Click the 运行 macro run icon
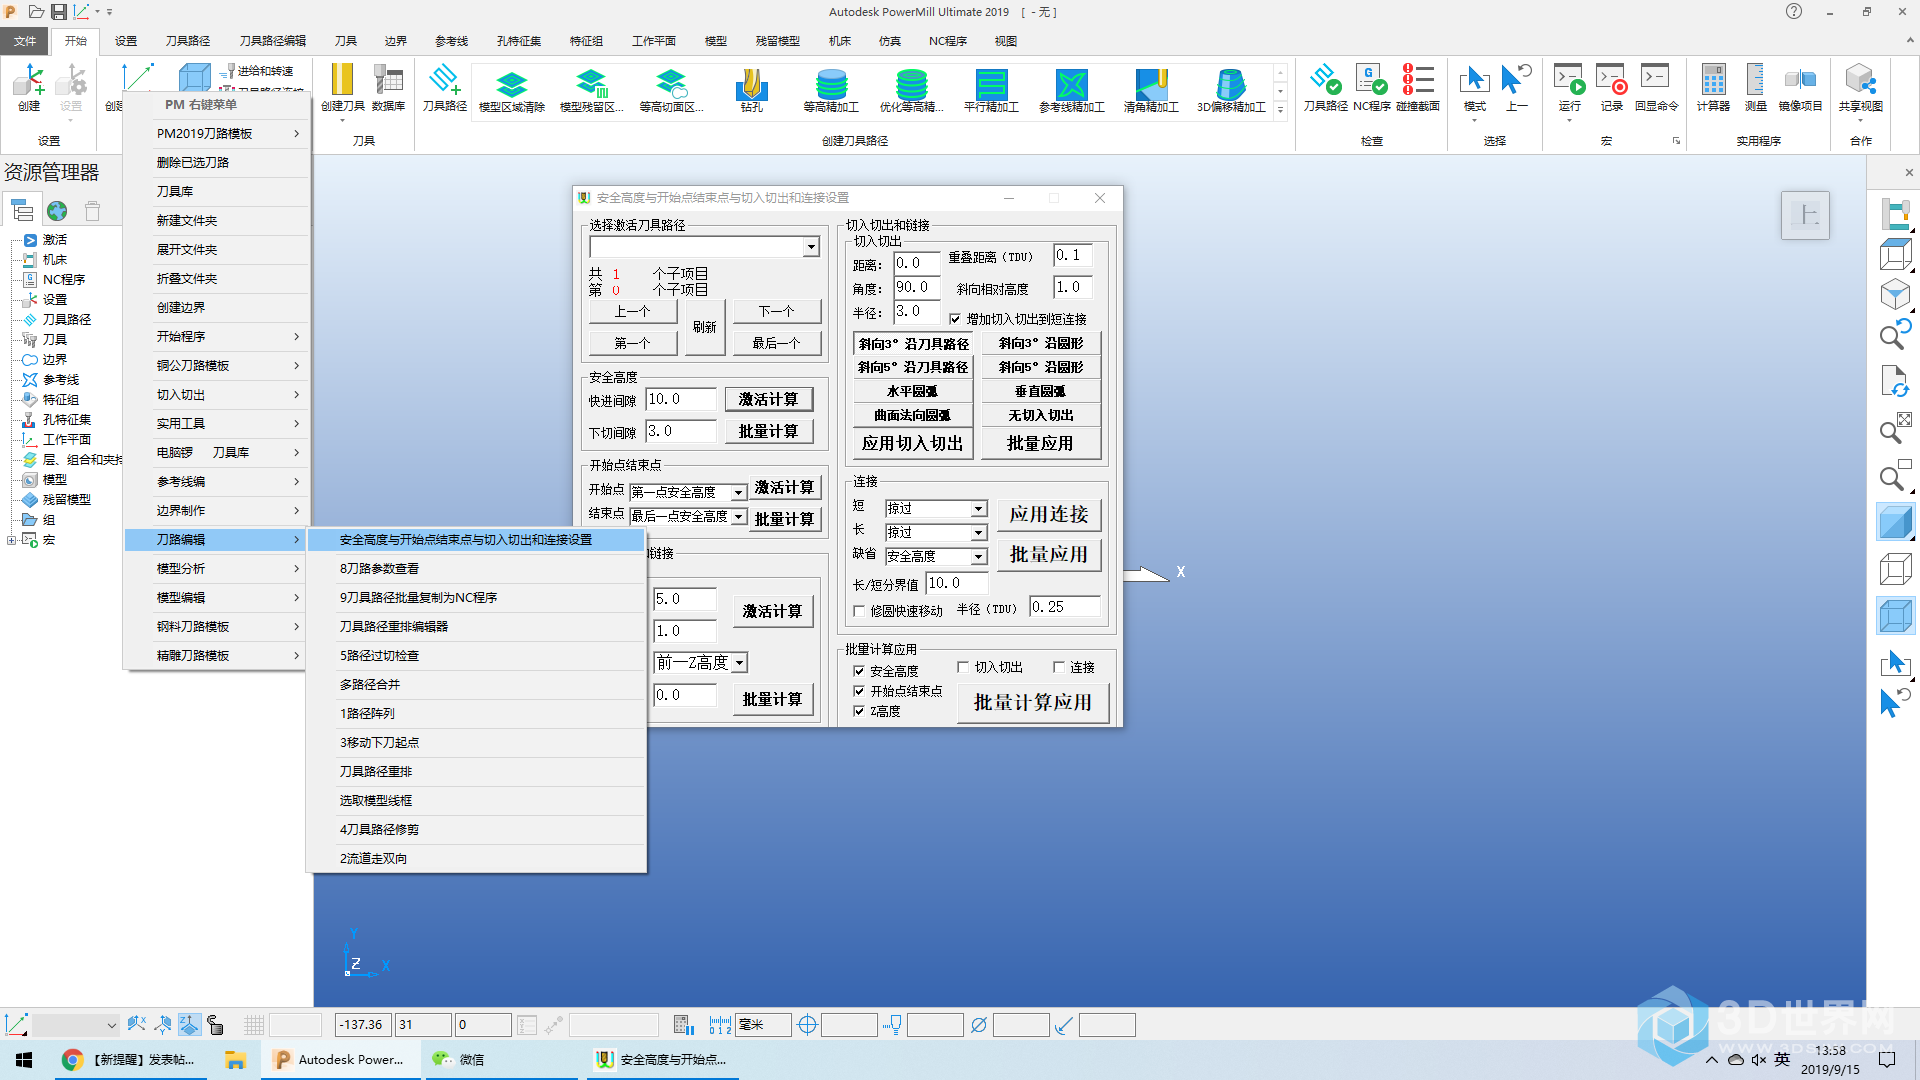 click(1569, 88)
